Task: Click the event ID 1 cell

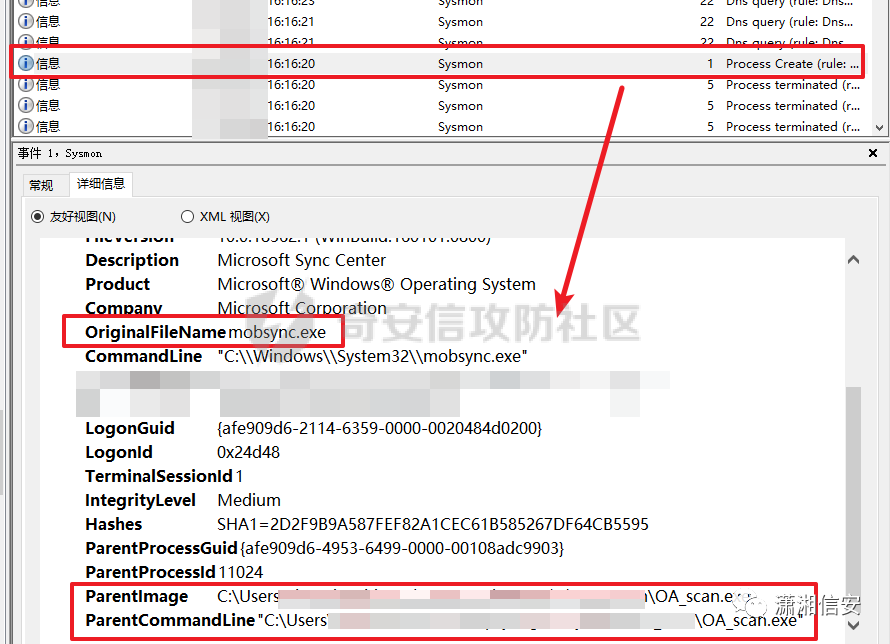Action: (710, 64)
